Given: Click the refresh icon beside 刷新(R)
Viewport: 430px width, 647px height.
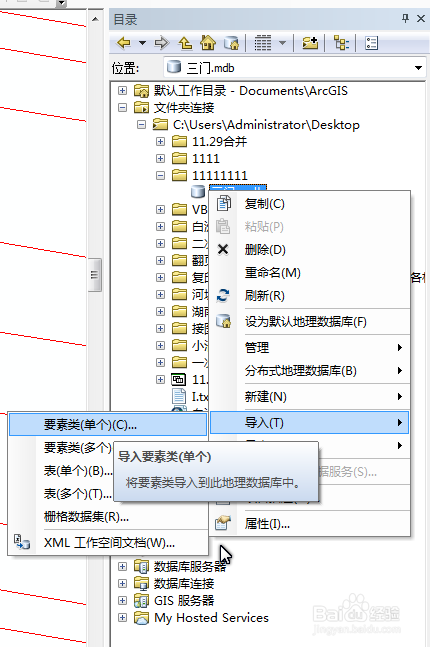Looking at the screenshot, I should point(223,295).
